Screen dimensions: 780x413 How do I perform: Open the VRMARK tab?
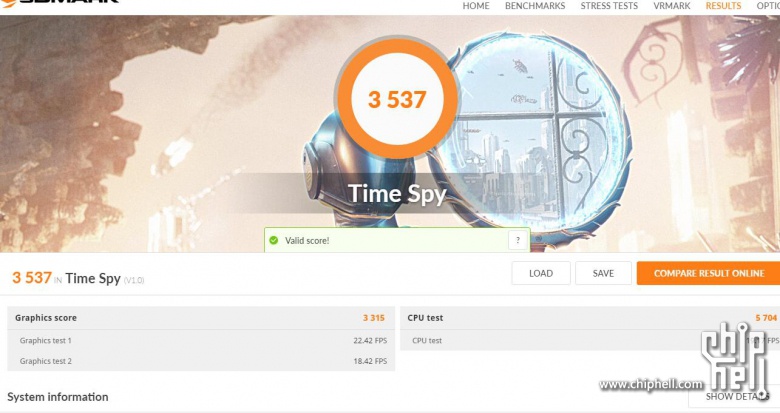[x=672, y=6]
